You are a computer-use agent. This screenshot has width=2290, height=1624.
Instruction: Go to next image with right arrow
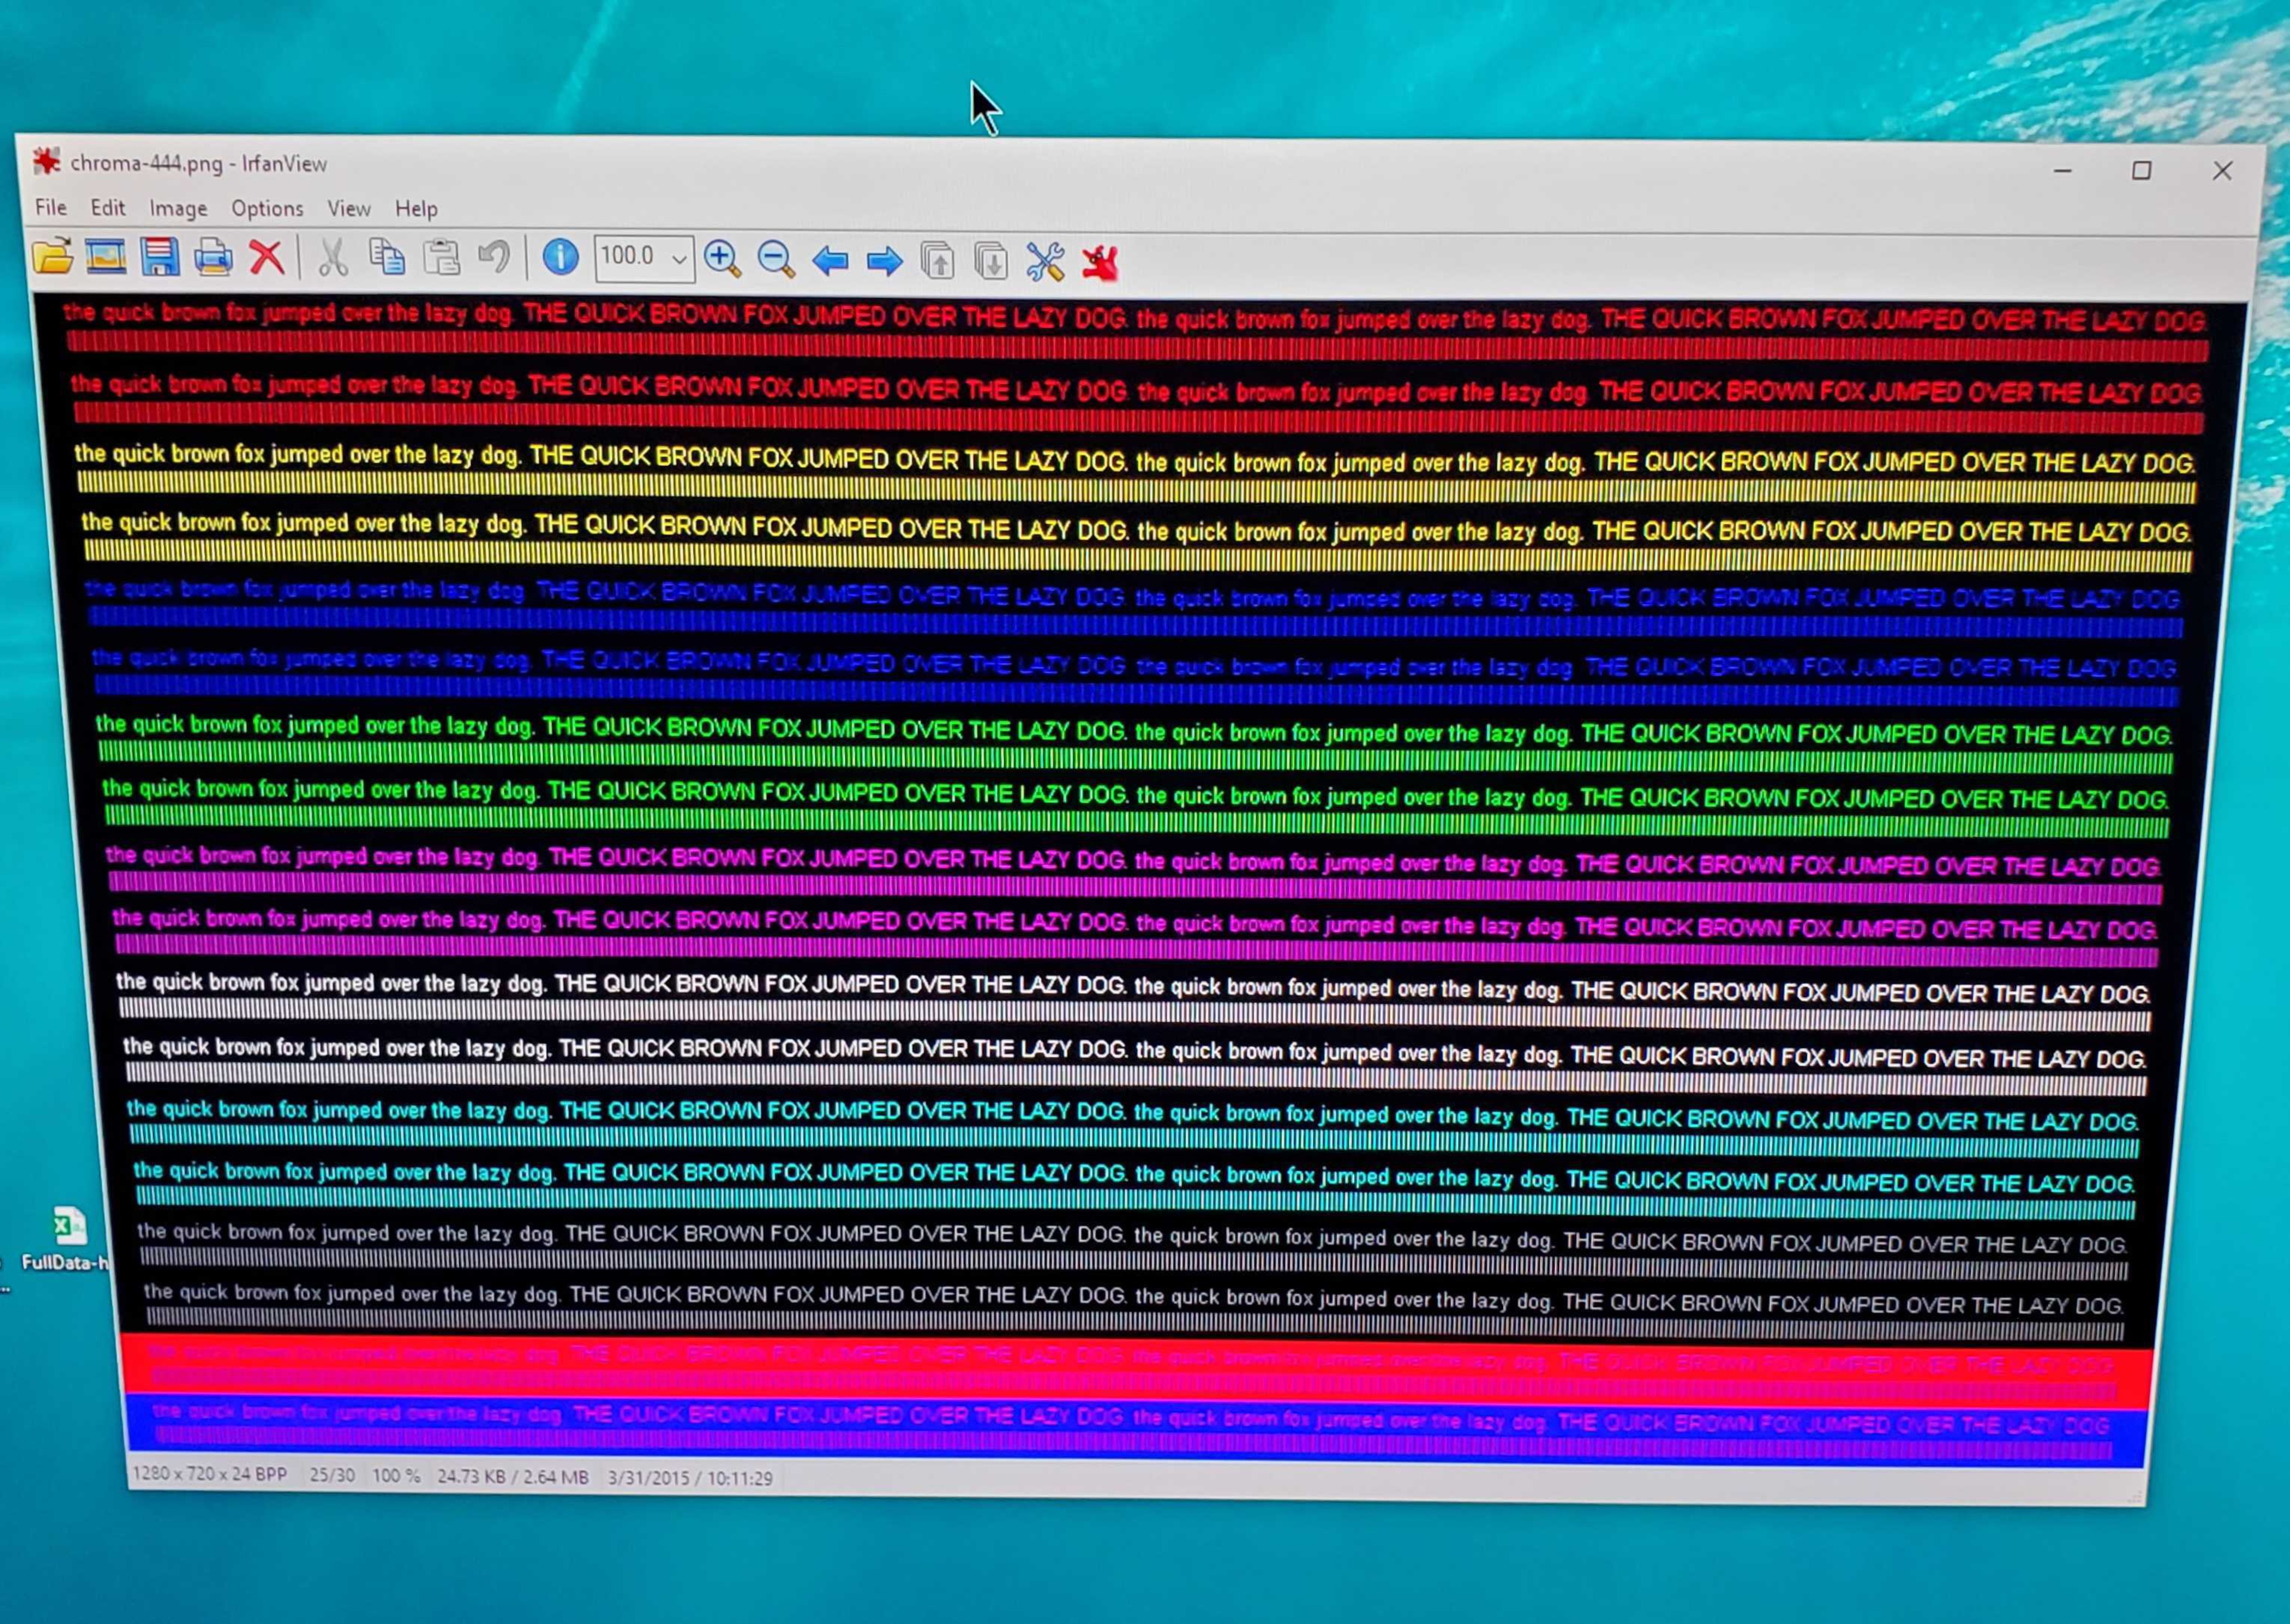[884, 262]
